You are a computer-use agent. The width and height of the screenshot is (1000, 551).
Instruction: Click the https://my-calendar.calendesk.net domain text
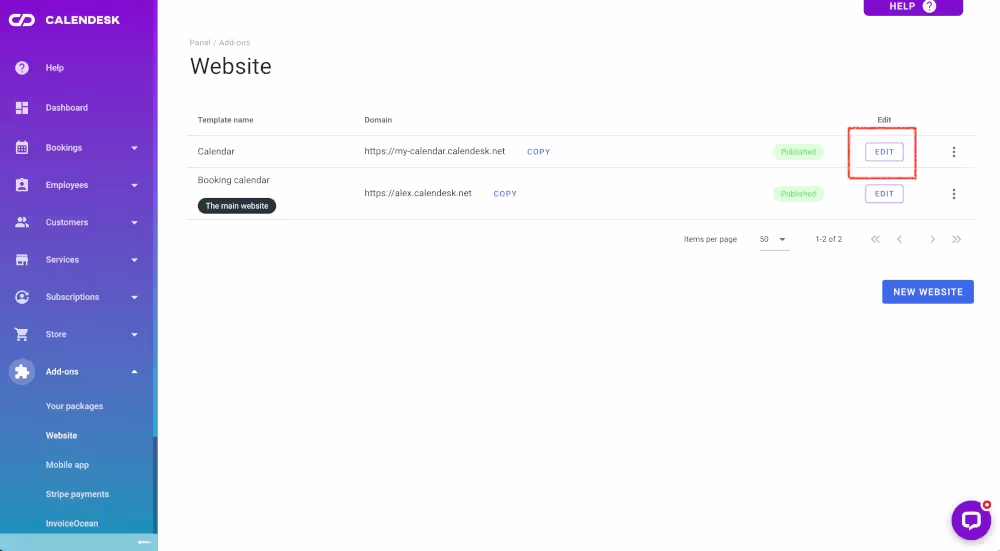[x=434, y=151]
